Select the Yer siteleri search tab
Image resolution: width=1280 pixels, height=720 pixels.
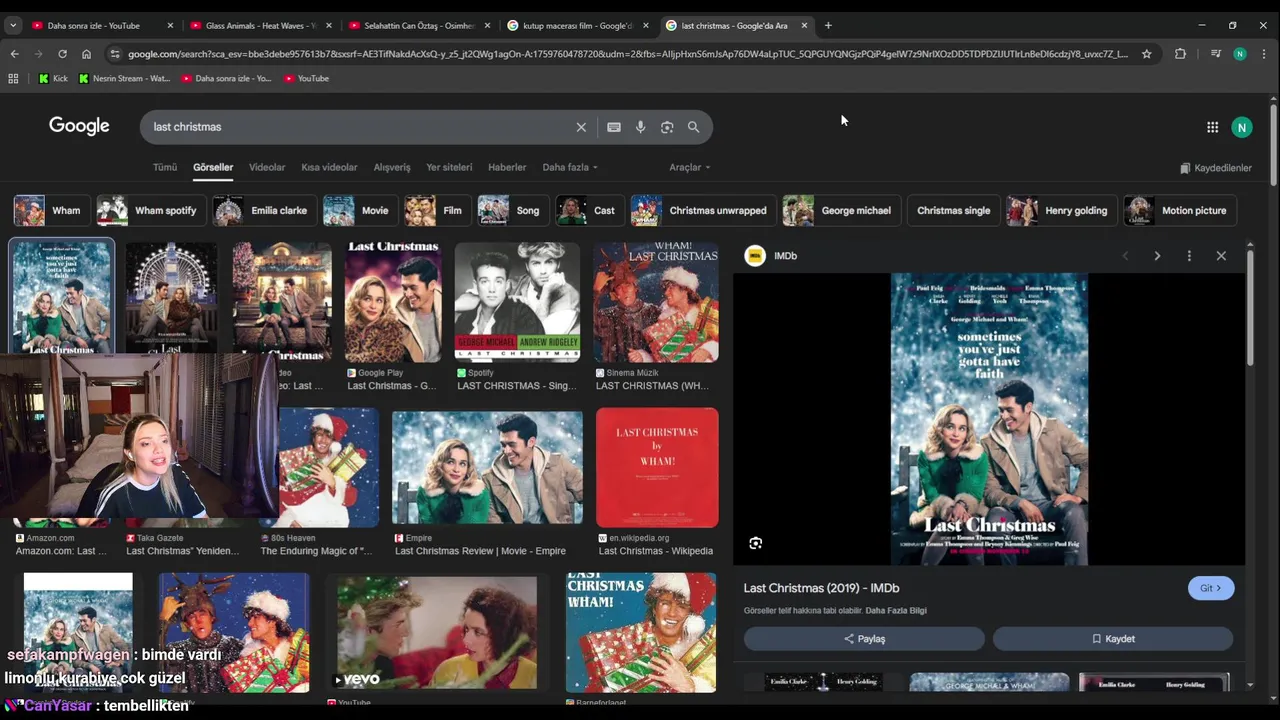click(x=449, y=167)
